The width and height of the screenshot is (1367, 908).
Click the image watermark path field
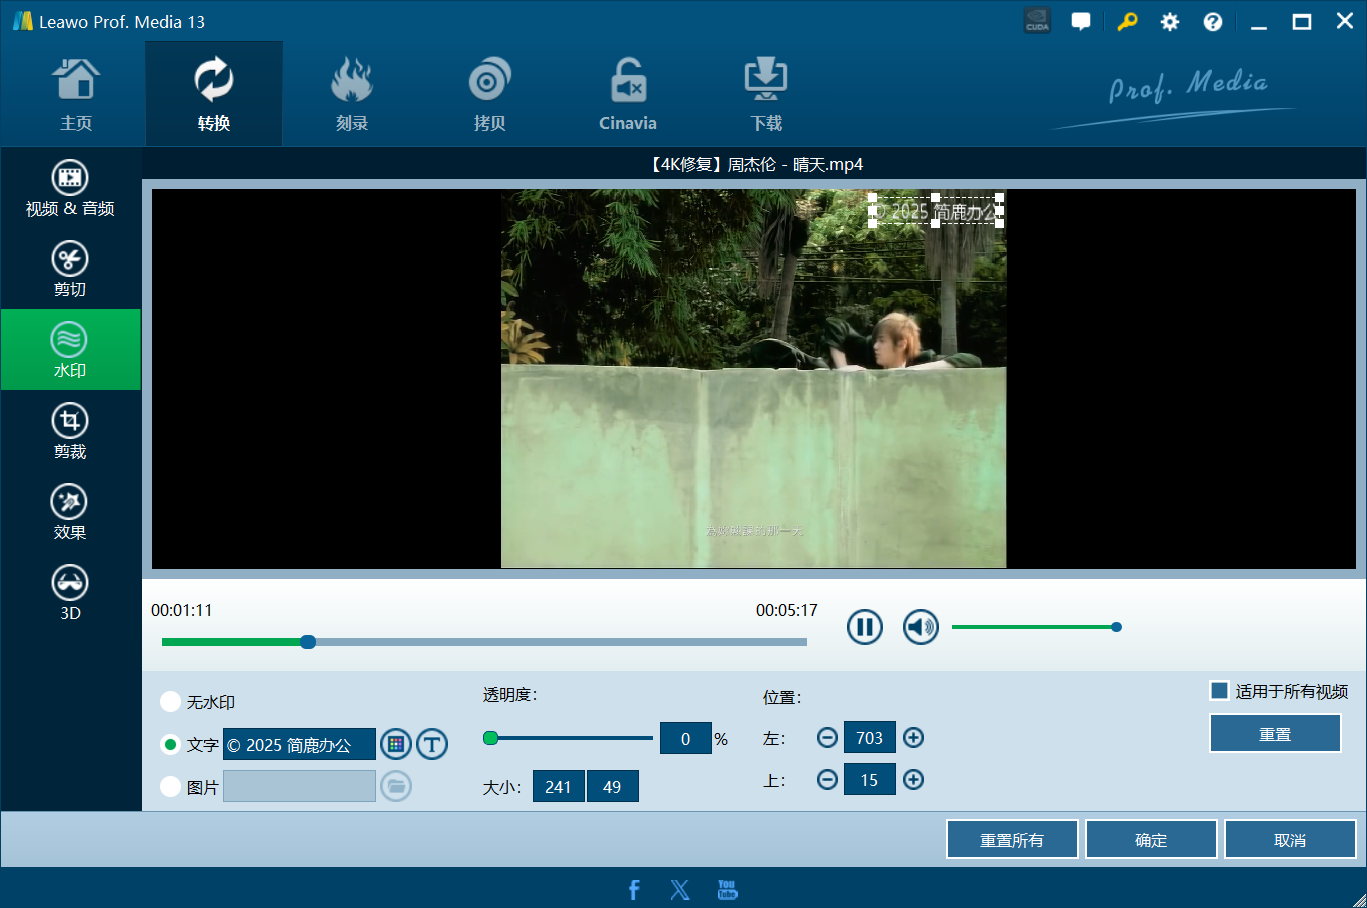(x=299, y=786)
